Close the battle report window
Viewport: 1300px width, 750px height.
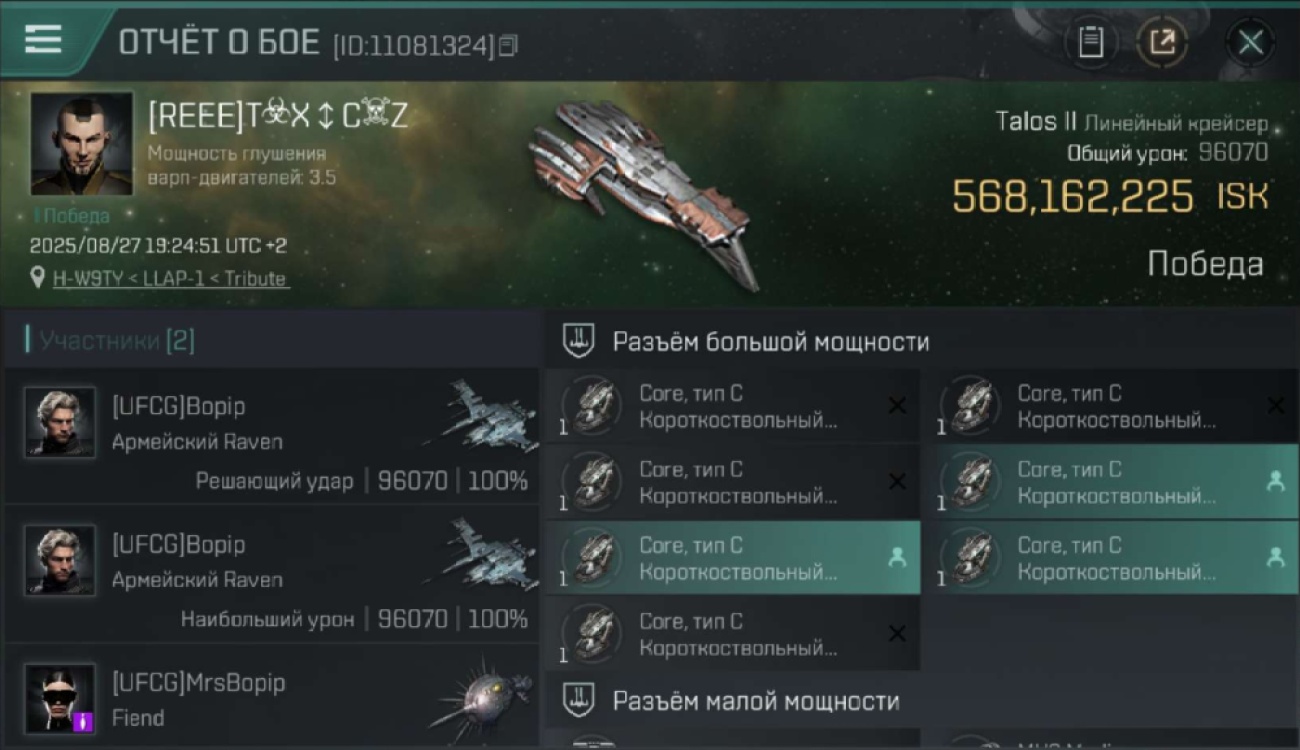tap(1250, 42)
